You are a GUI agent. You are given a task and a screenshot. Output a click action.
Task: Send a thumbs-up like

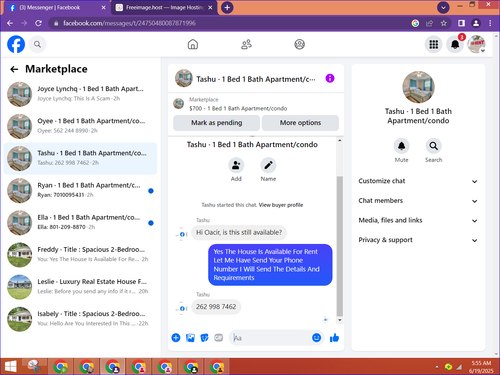click(x=334, y=338)
